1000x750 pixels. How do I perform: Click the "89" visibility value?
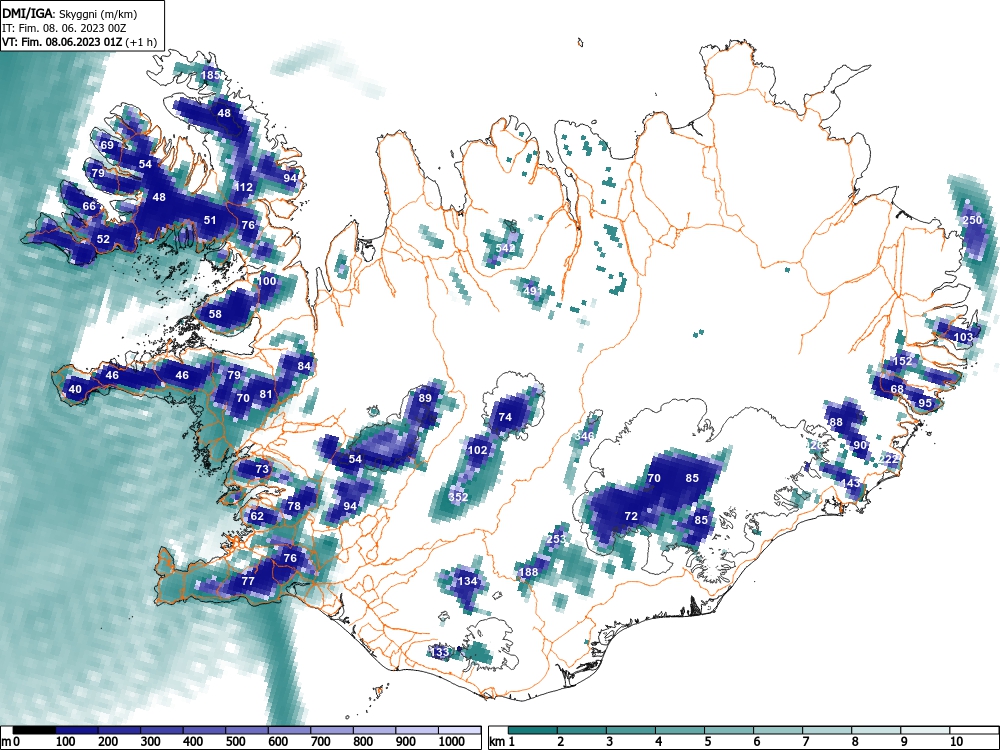tap(425, 398)
